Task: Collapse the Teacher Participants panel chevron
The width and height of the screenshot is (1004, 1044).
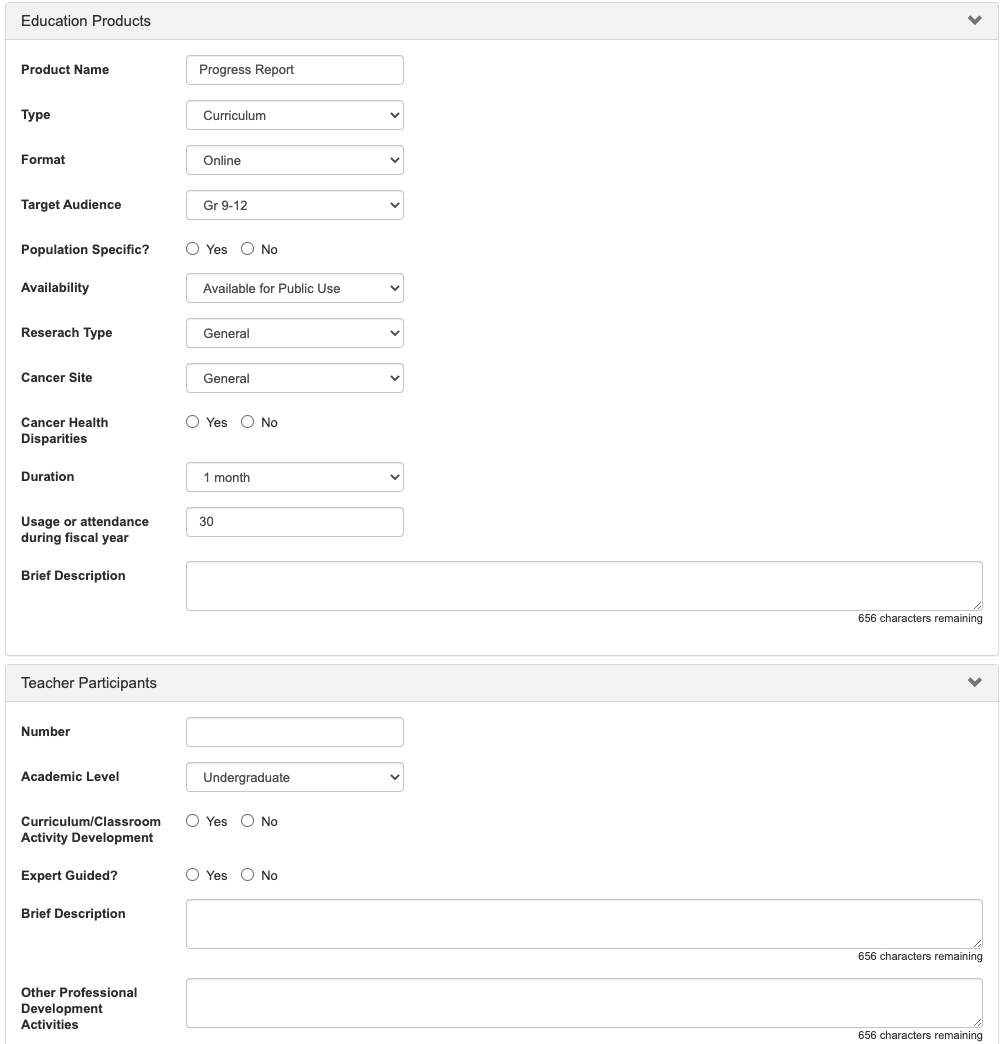Action: [x=975, y=683]
